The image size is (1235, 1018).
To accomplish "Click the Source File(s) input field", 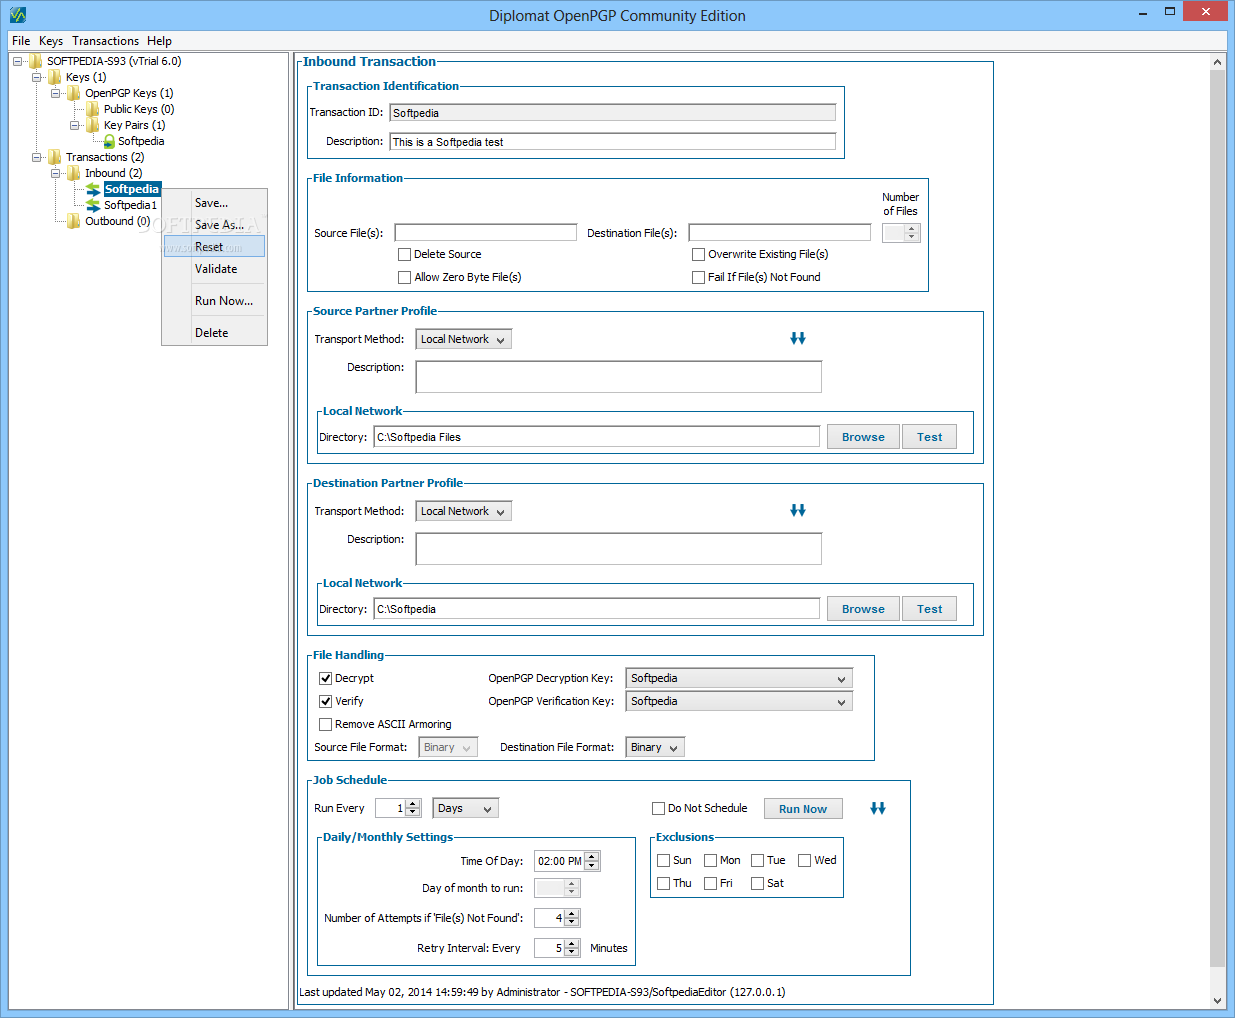I will tap(486, 233).
